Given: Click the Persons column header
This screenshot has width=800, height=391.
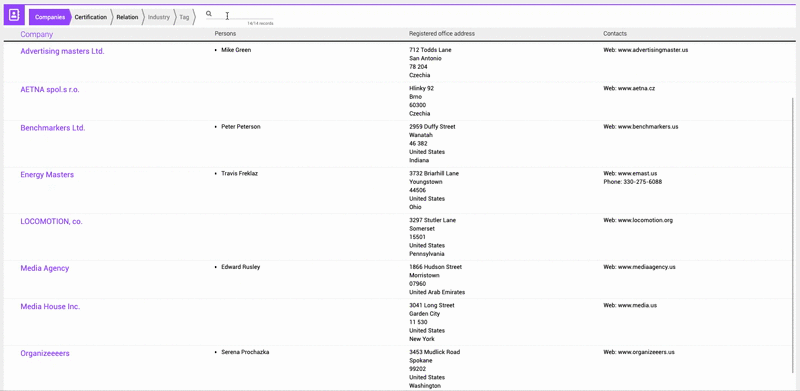Looking at the screenshot, I should click(225, 34).
